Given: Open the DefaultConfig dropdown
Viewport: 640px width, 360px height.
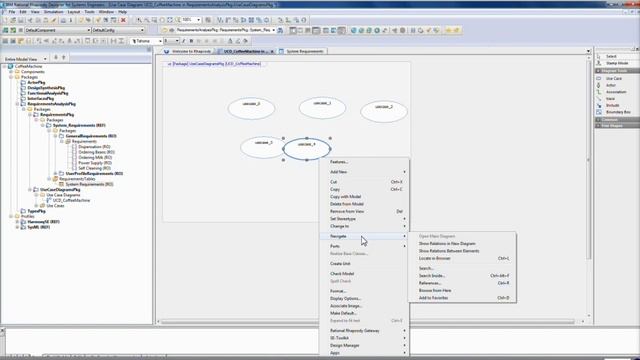Looking at the screenshot, I should coord(142,30).
